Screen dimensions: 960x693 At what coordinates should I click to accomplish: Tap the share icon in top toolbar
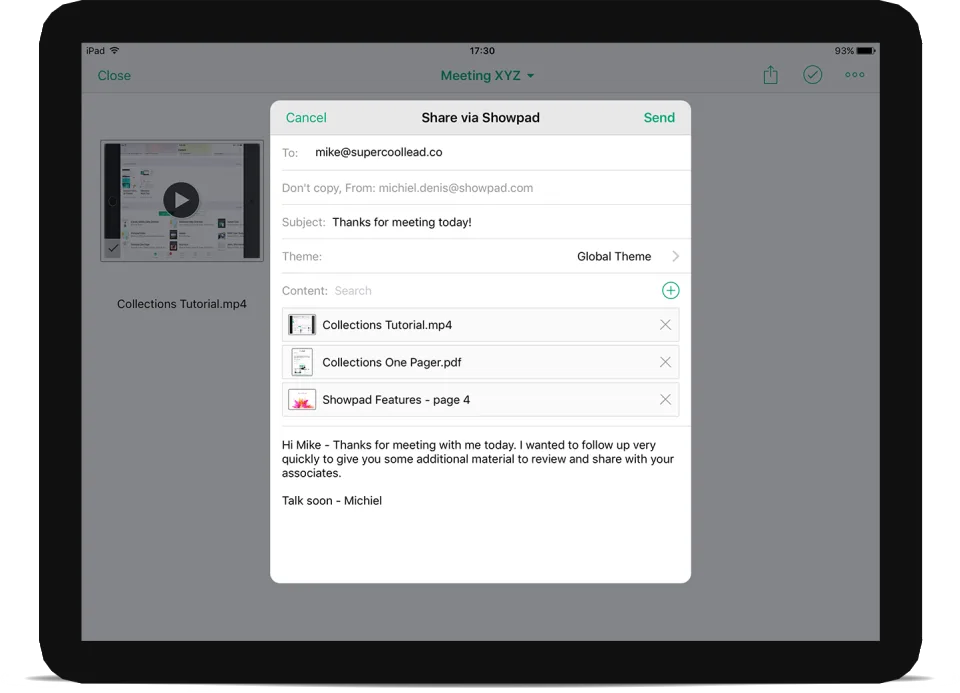click(770, 75)
